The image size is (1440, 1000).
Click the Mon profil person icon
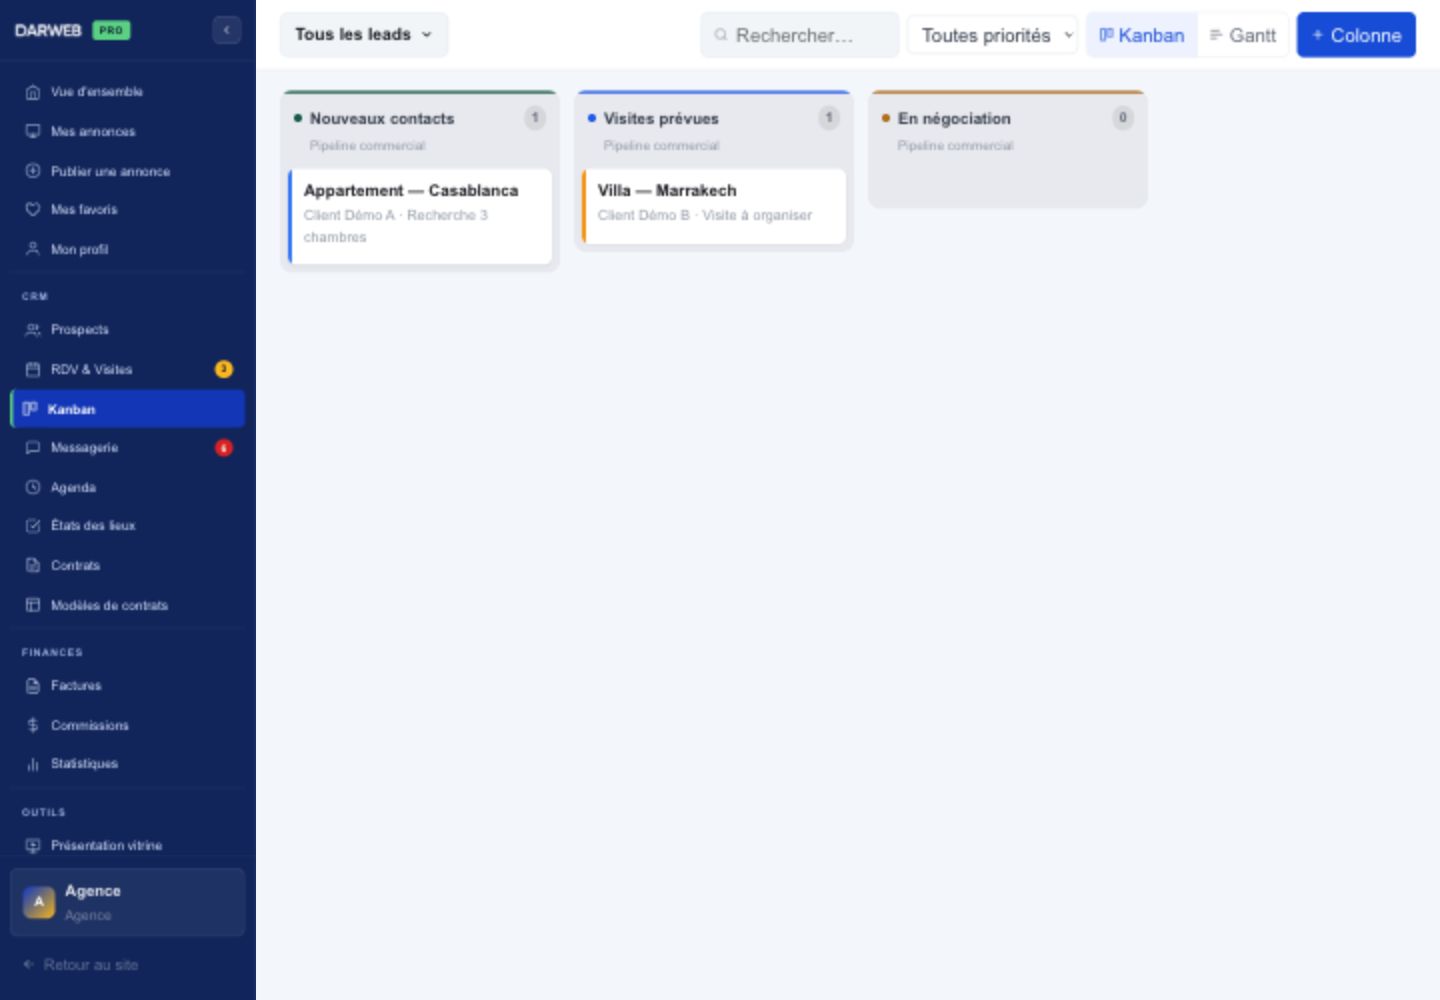pyautogui.click(x=33, y=249)
